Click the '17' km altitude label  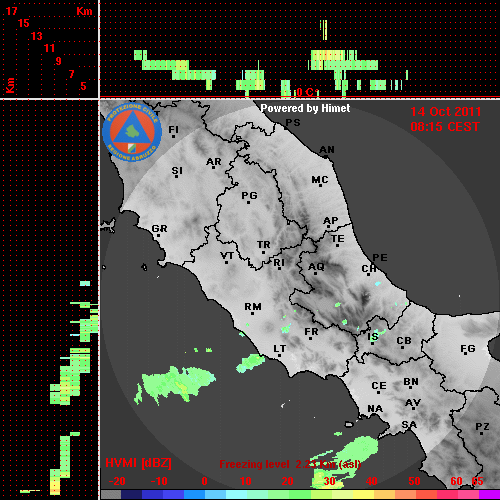coord(11,11)
